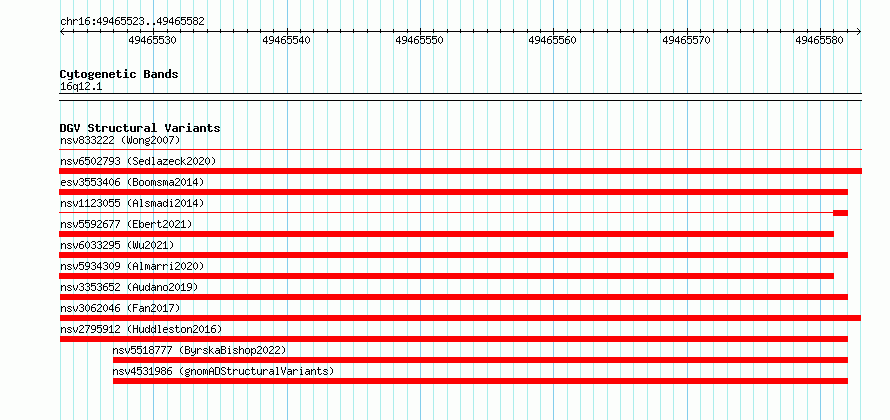890x420 pixels.
Task: Click the nsv6502793 (Sedlazeck2020) variant label
Action: [138, 161]
